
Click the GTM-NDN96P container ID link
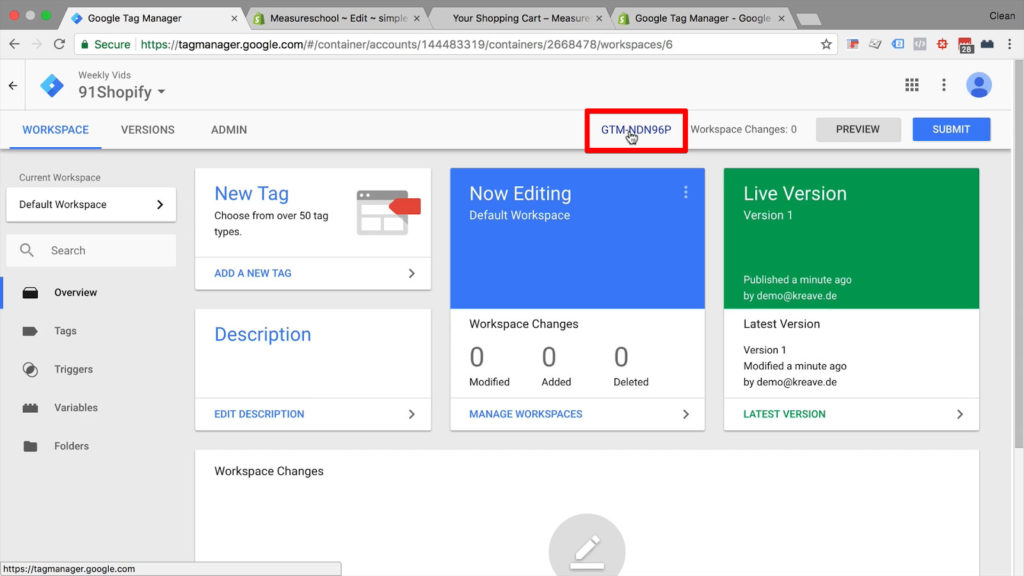pyautogui.click(x=635, y=130)
